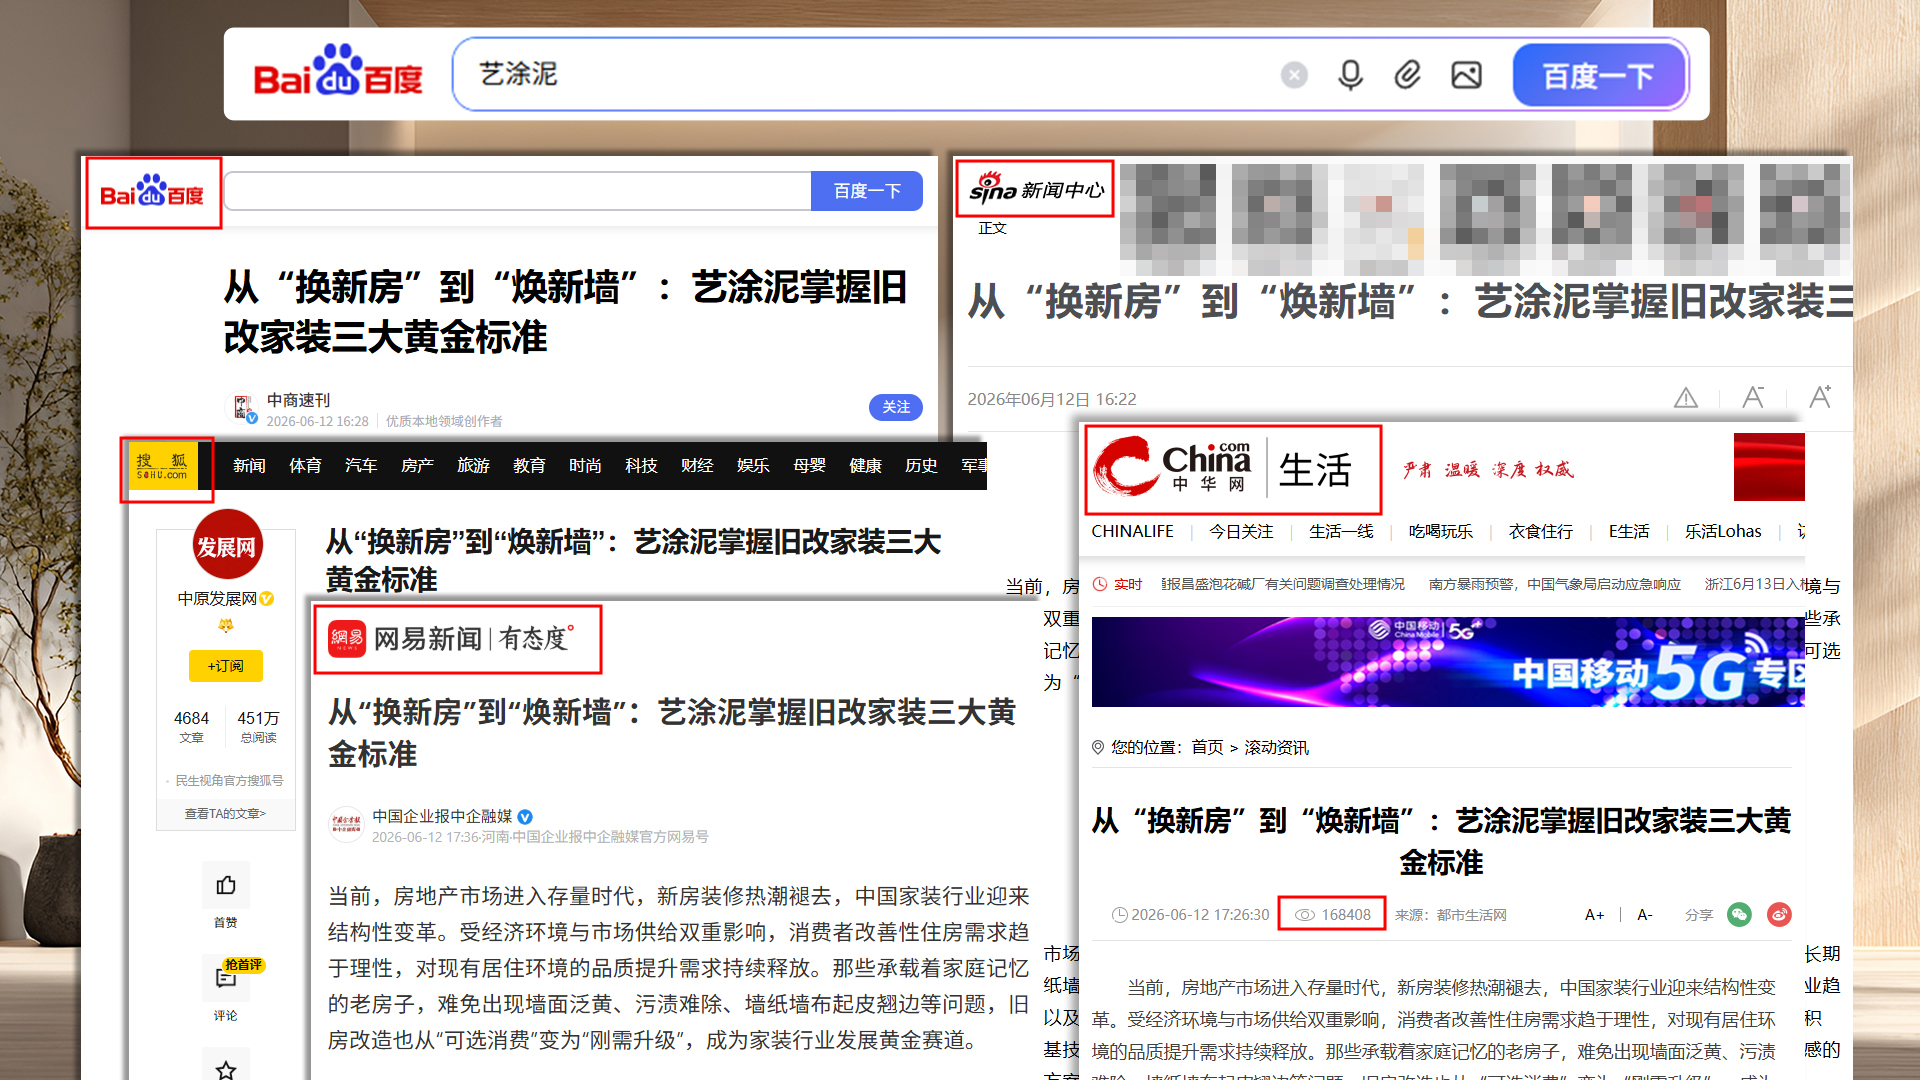
Task: Follow 中商速刊 with the 关注 button
Action: click(895, 407)
